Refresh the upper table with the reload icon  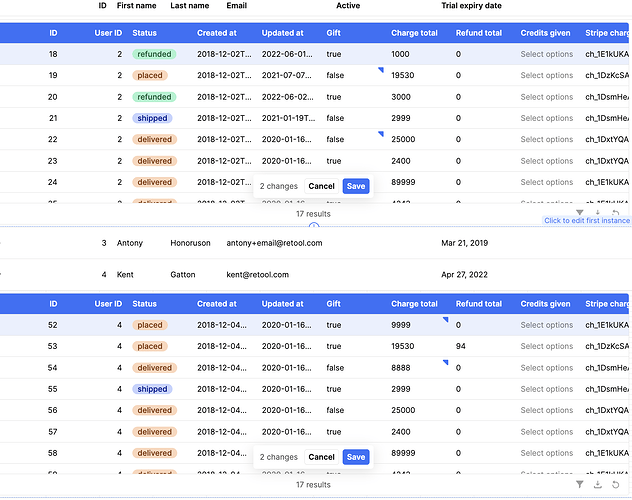pyautogui.click(x=616, y=212)
